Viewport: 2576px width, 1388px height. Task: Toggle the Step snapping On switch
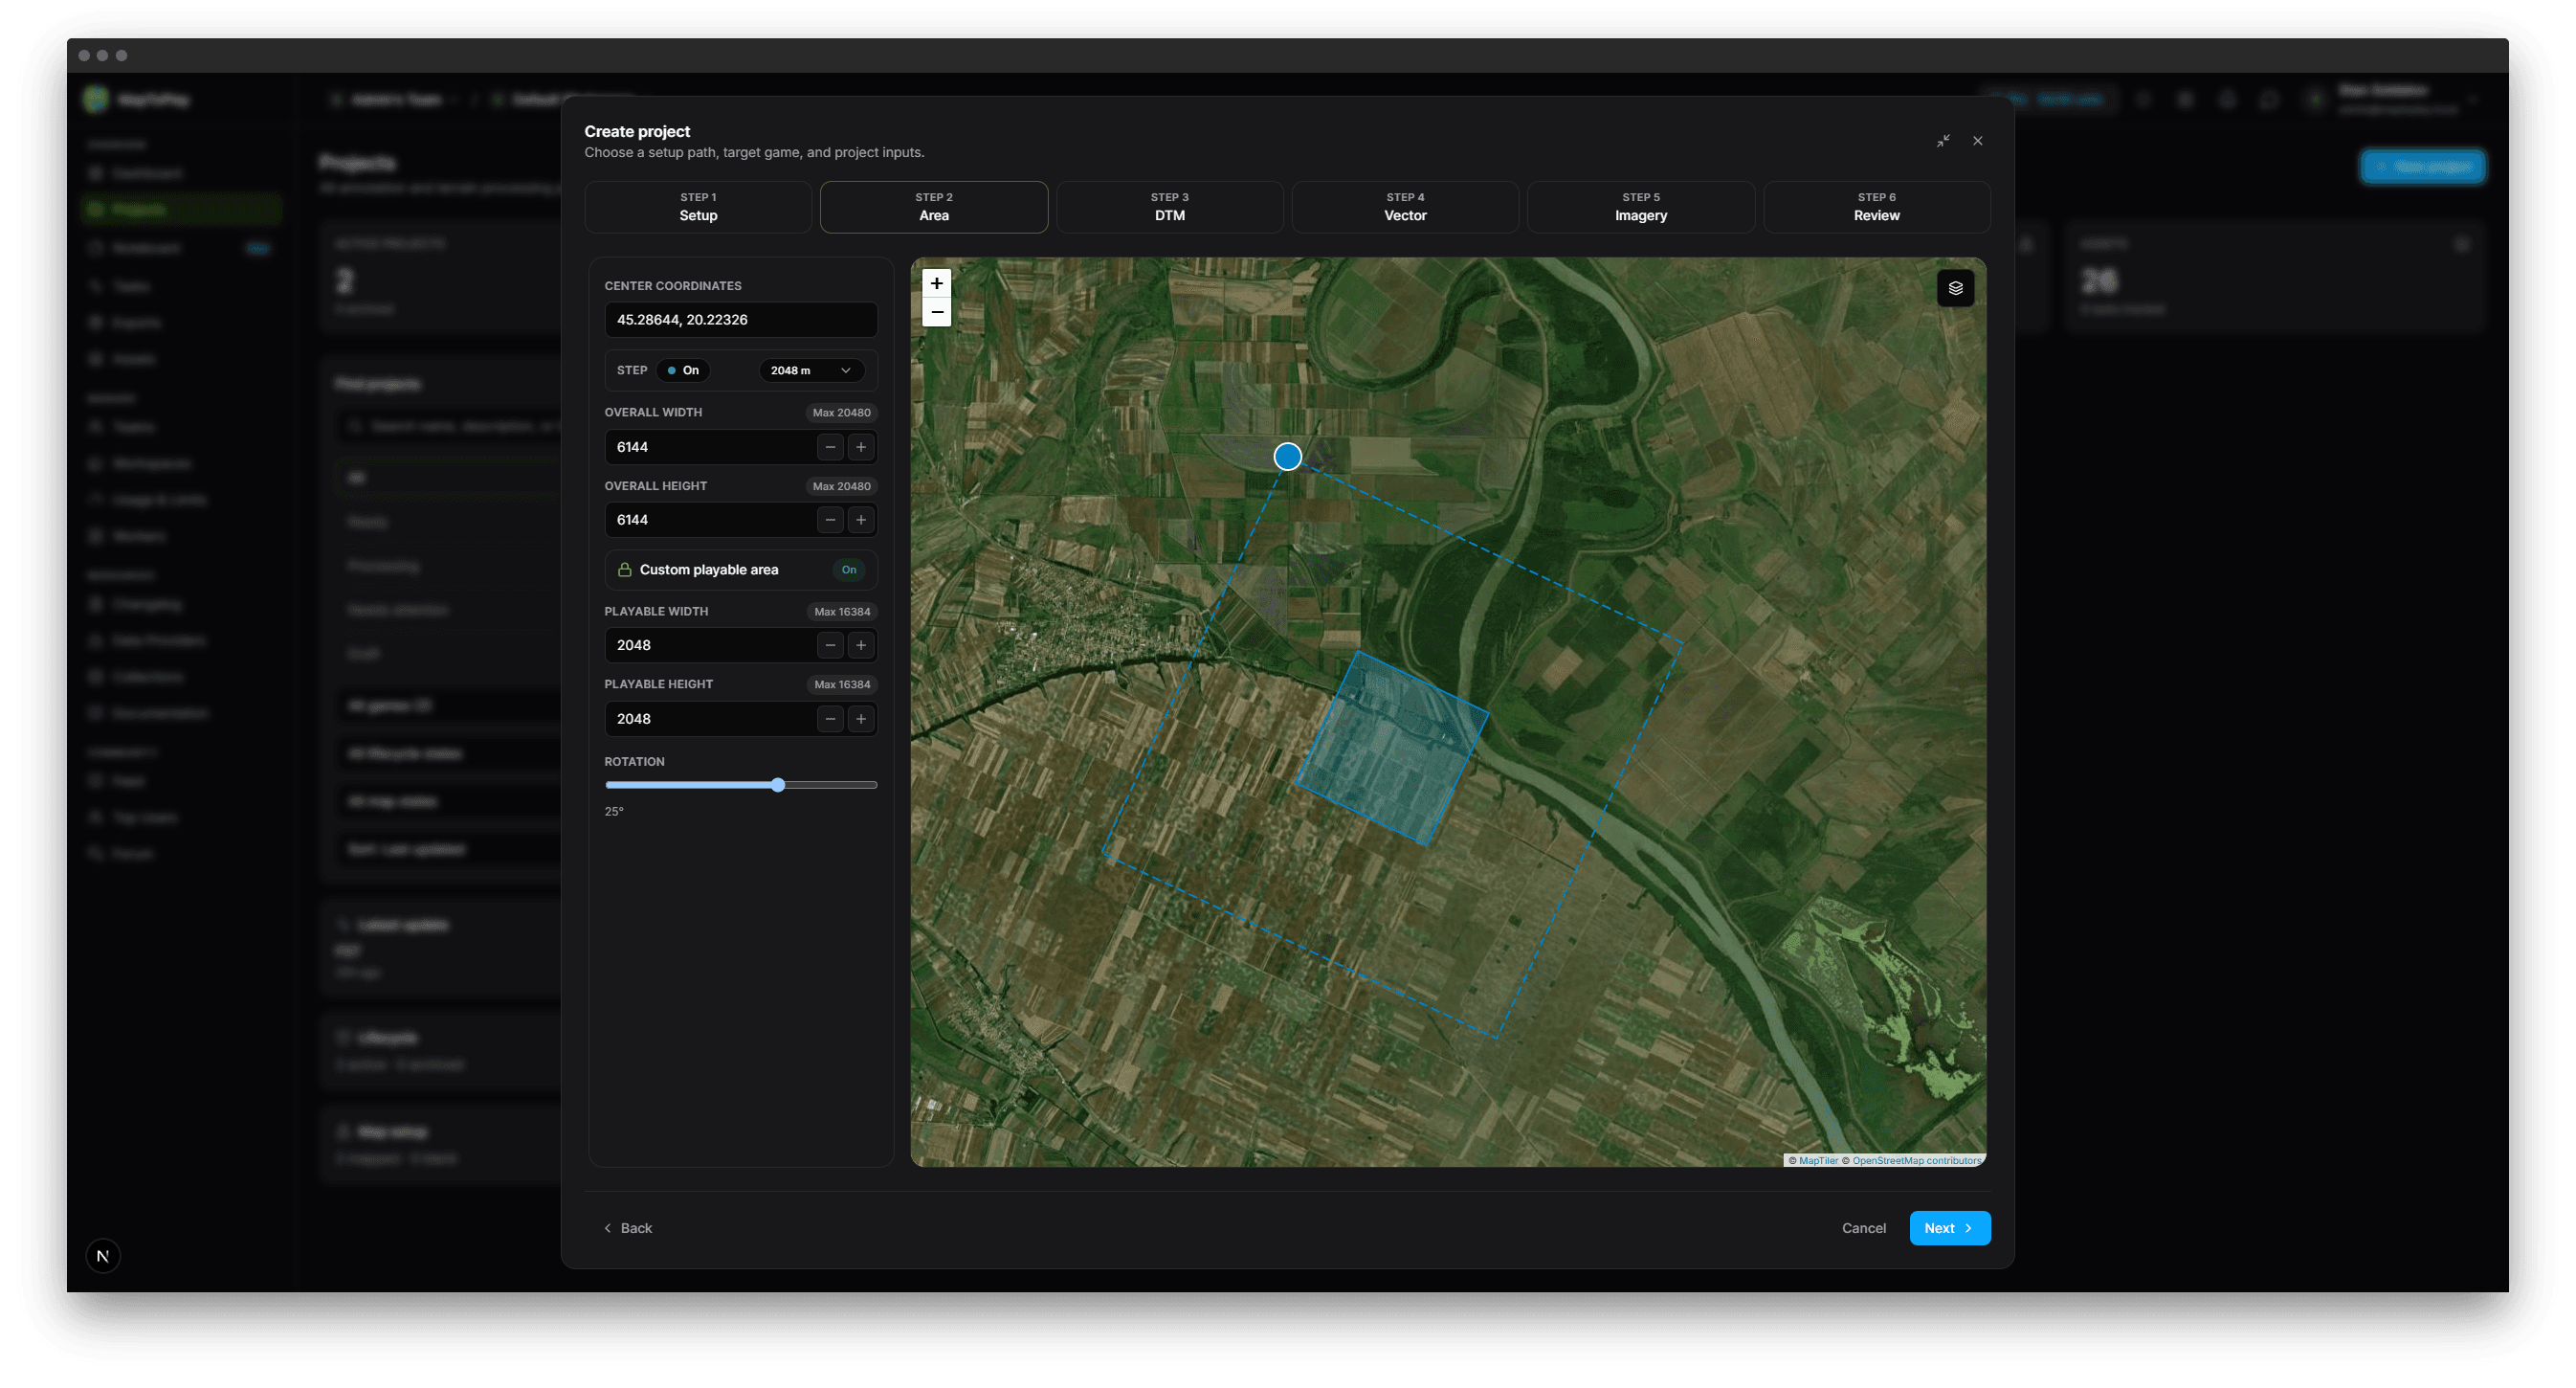click(x=683, y=371)
